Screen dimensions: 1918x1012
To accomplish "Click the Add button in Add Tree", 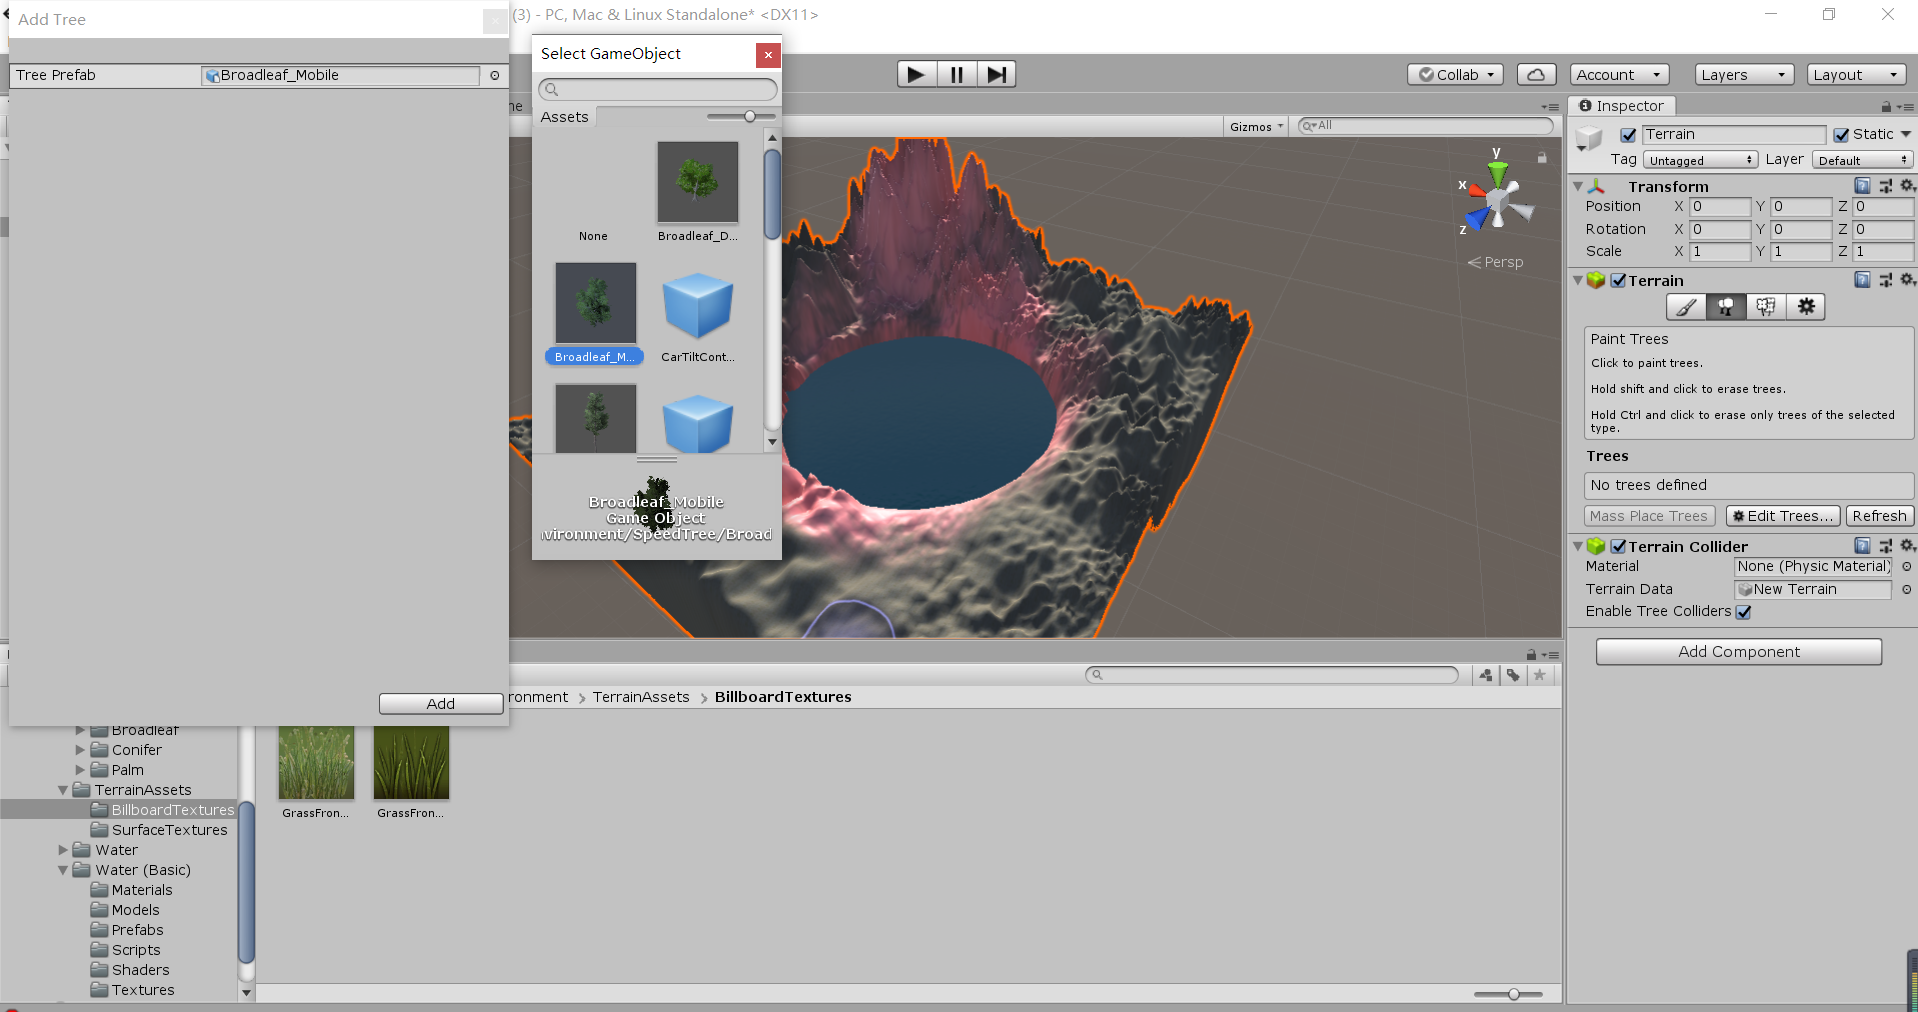I will (x=441, y=704).
